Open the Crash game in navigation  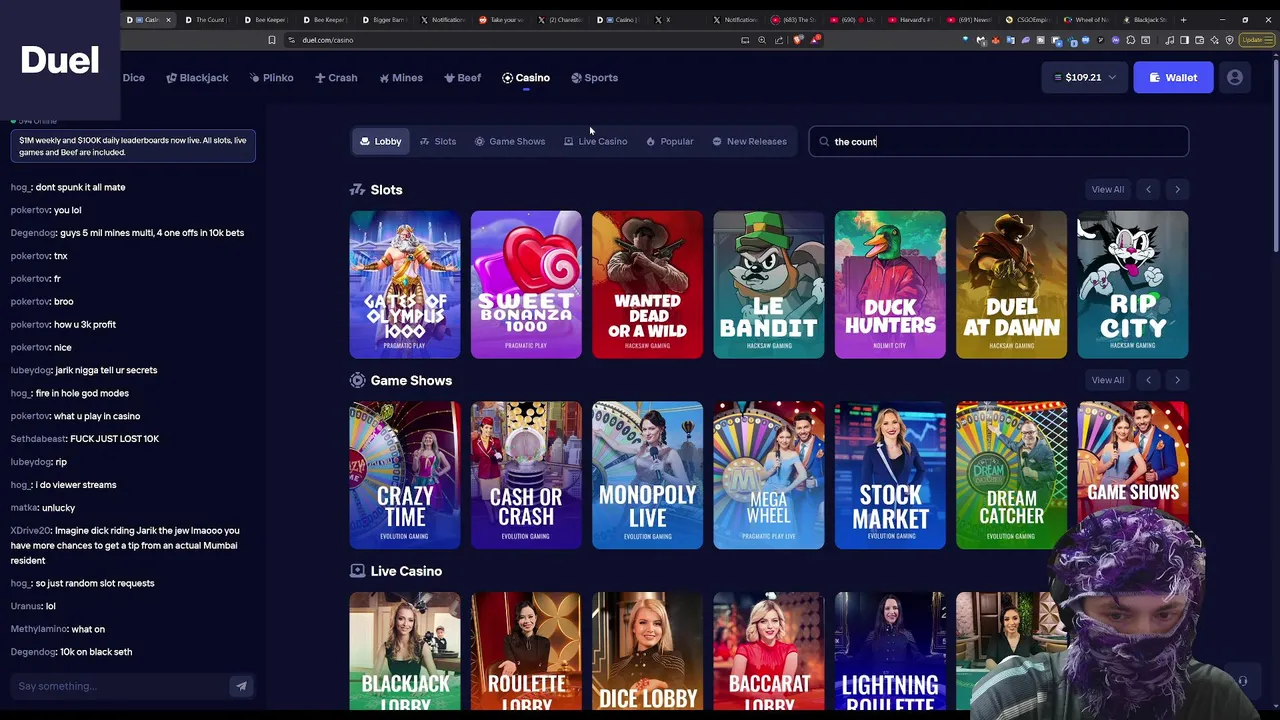[336, 77]
